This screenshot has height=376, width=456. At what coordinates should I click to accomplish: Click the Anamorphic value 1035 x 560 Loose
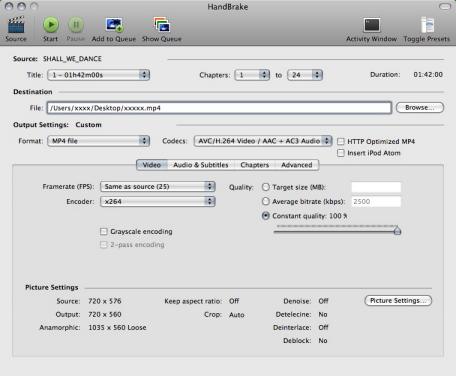(117, 327)
